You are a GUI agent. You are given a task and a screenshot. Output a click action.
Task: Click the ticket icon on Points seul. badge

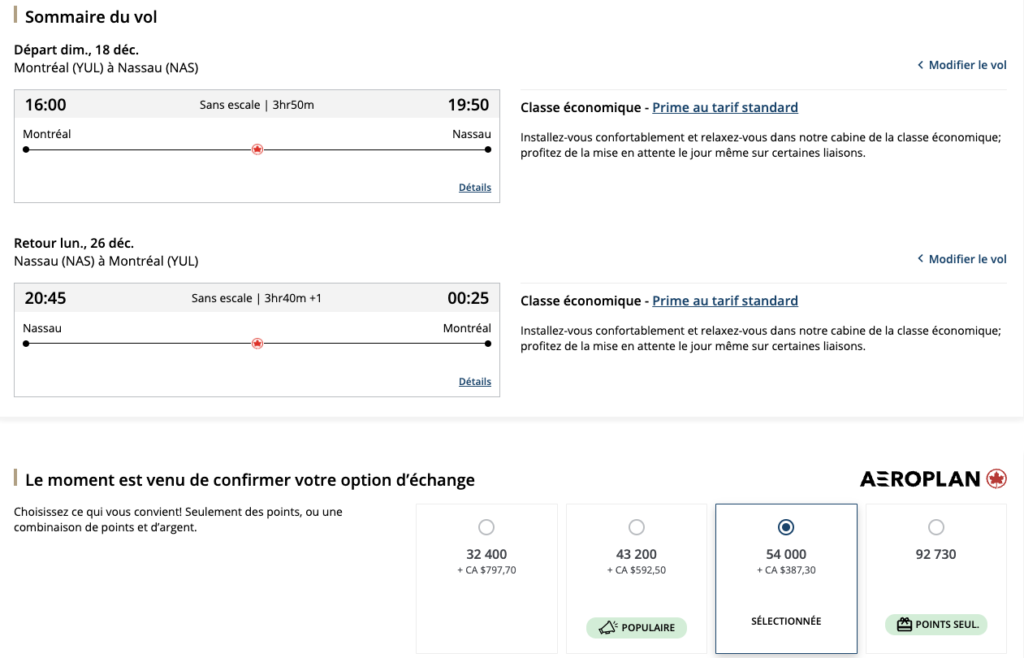(x=905, y=625)
